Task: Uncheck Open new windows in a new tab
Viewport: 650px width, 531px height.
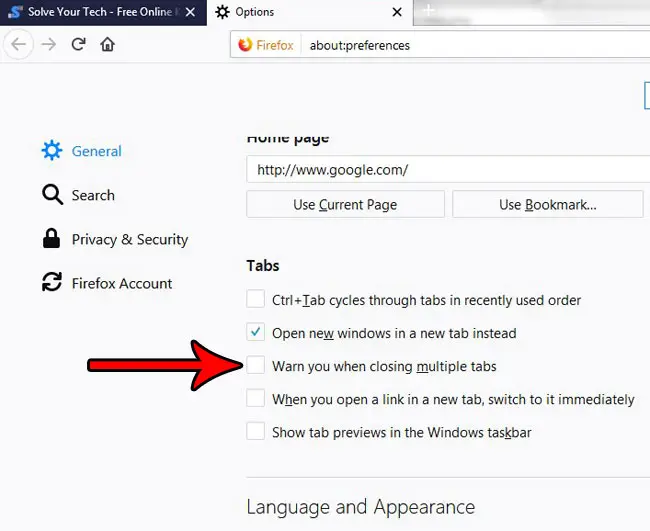Action: coord(256,333)
